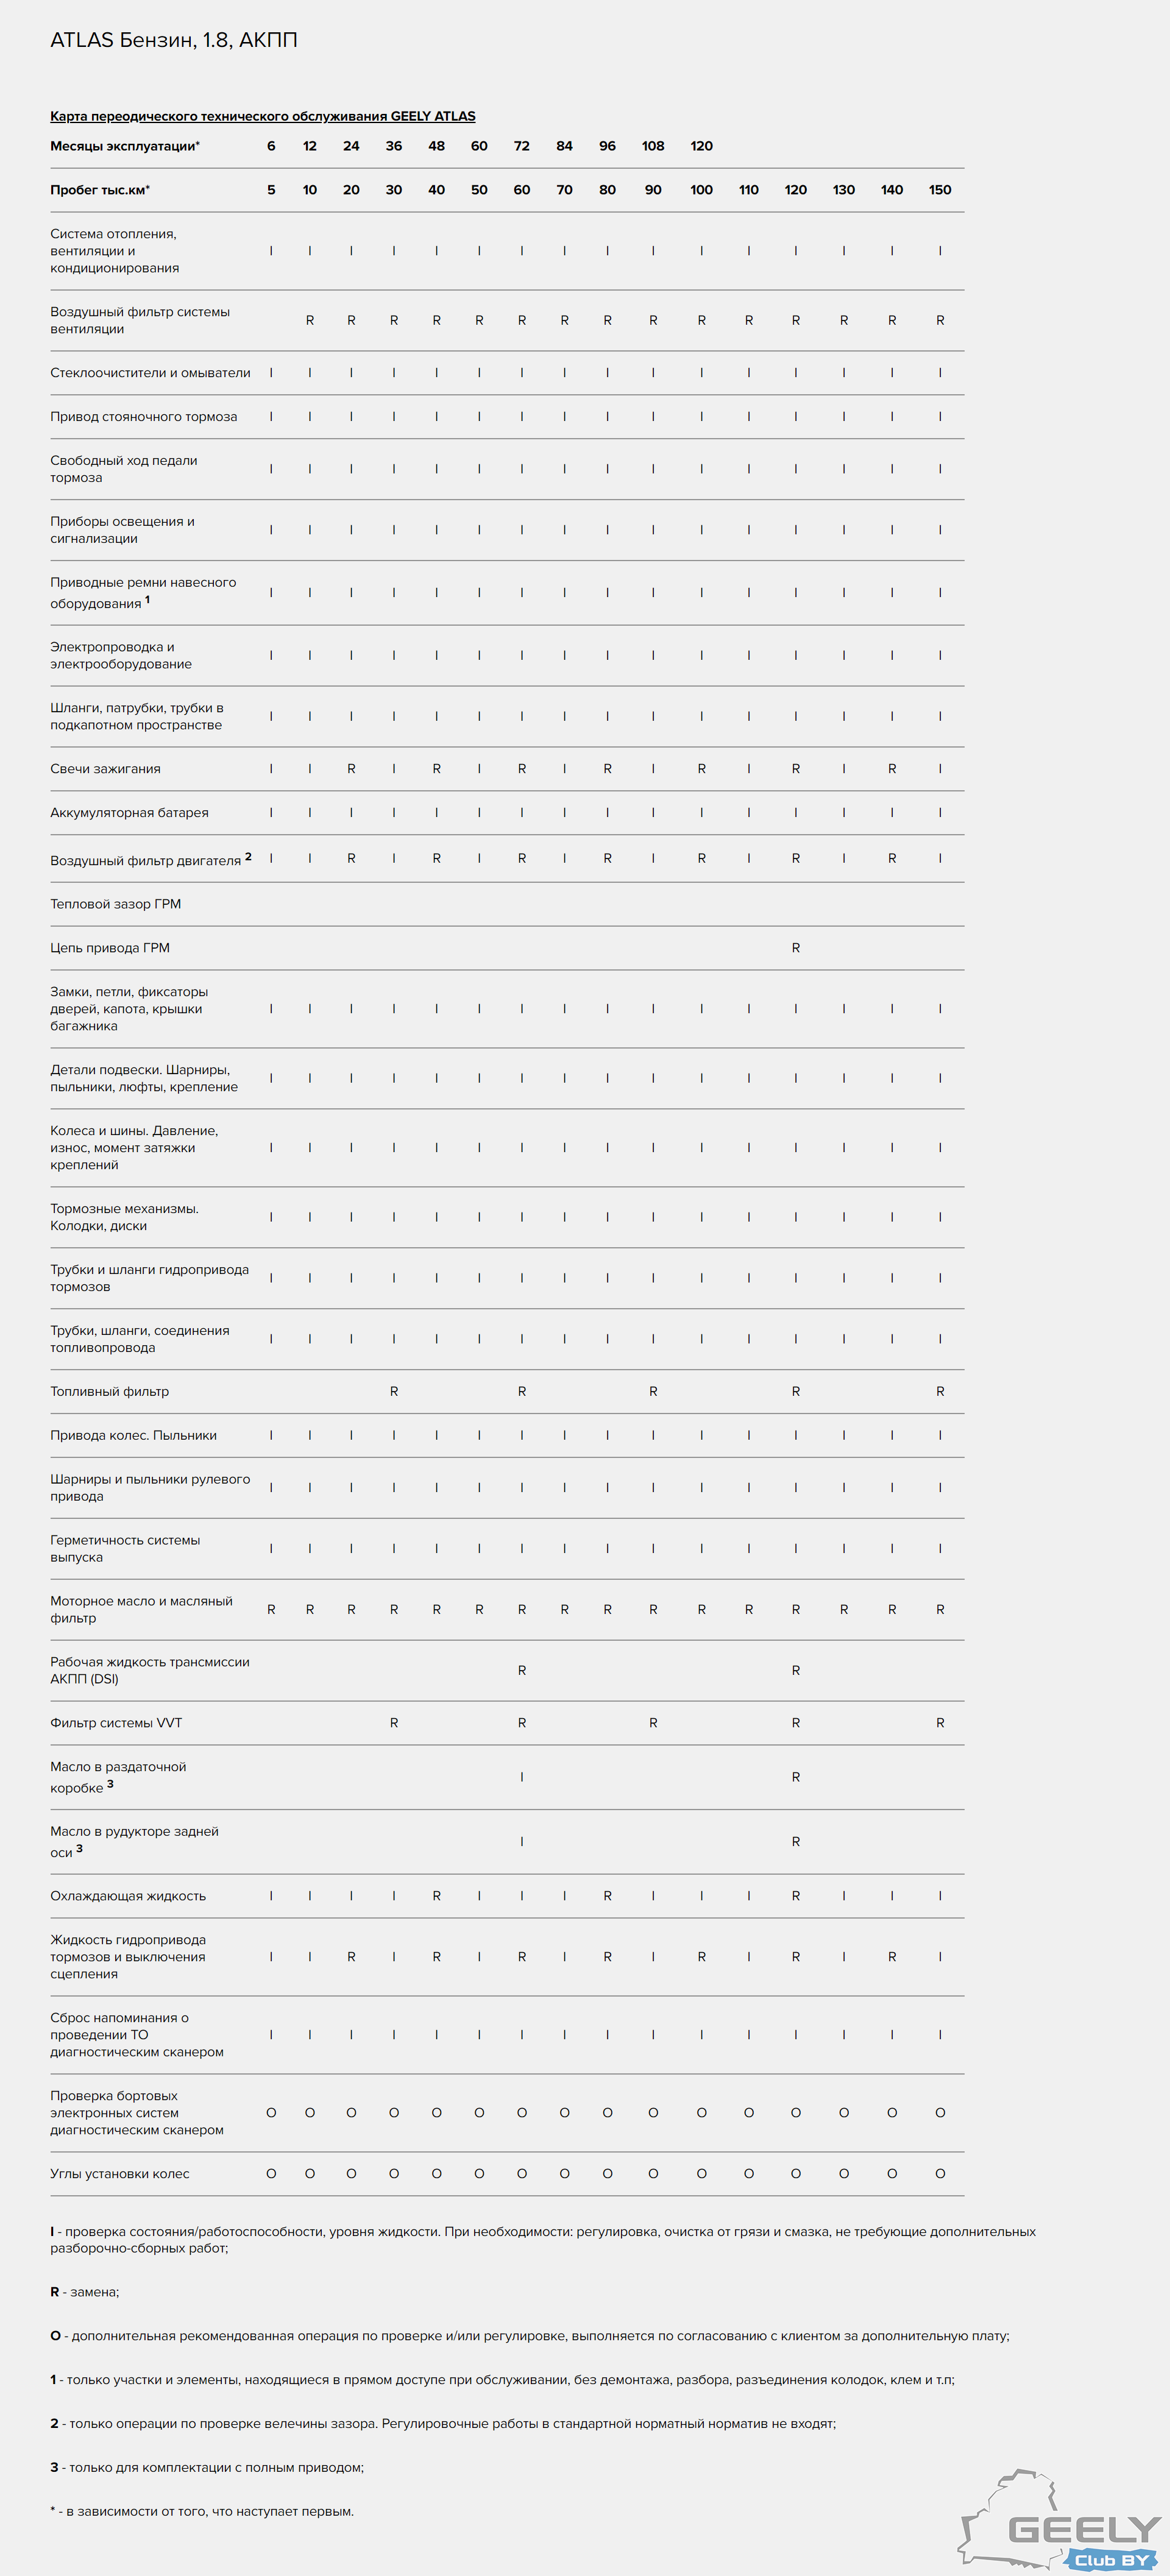The width and height of the screenshot is (1170, 2576).
Task: Click the Топливный фильтр row label
Action: [110, 1392]
